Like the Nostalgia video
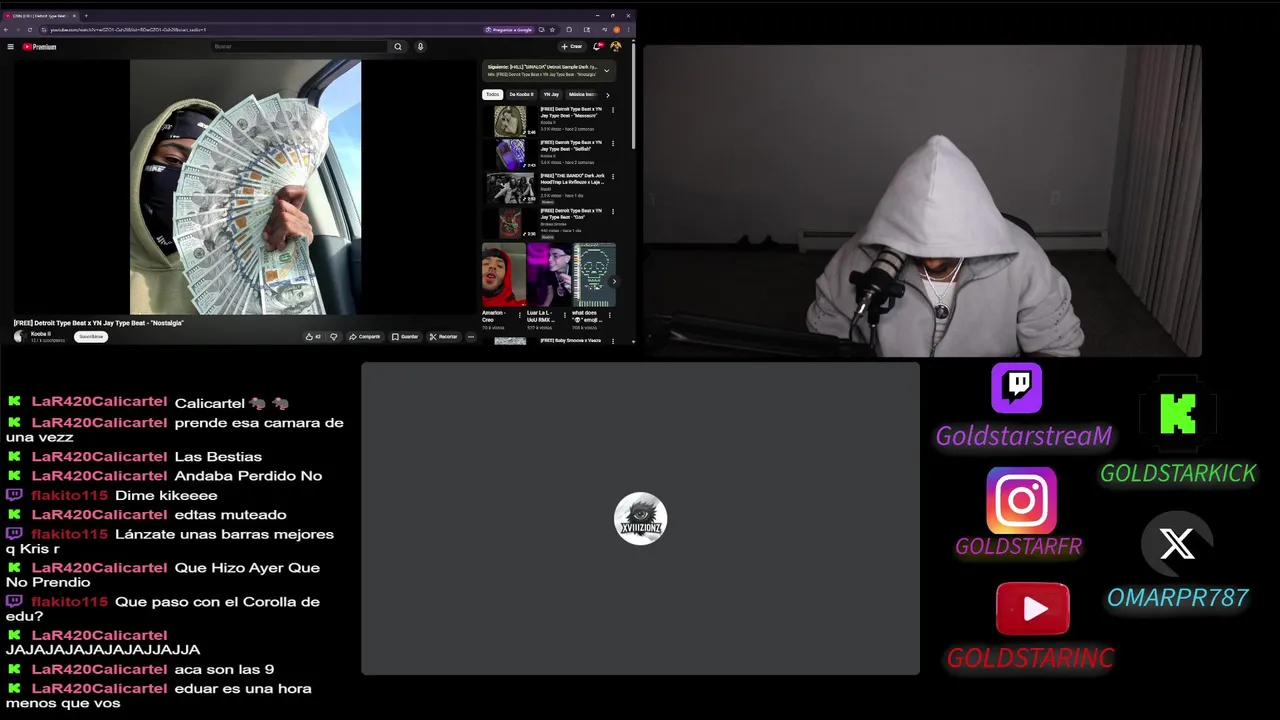This screenshot has height=720, width=1280. pyautogui.click(x=313, y=337)
